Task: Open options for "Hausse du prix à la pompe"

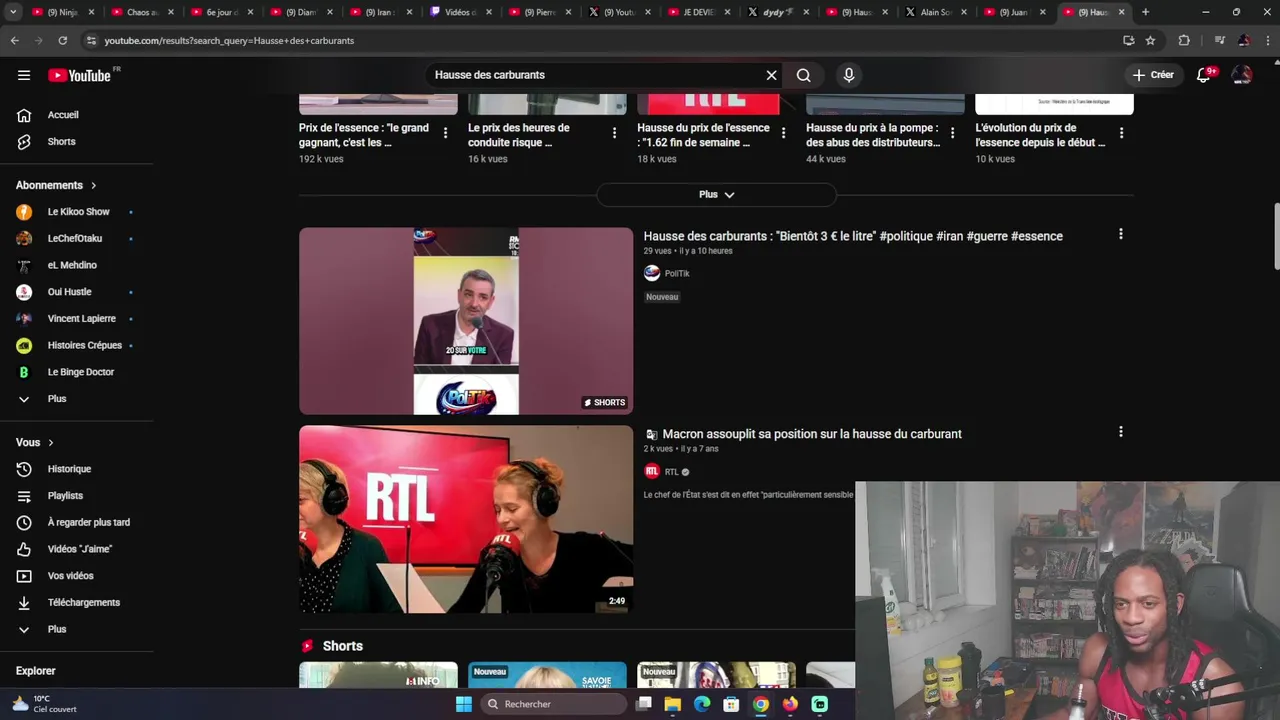Action: point(952,133)
